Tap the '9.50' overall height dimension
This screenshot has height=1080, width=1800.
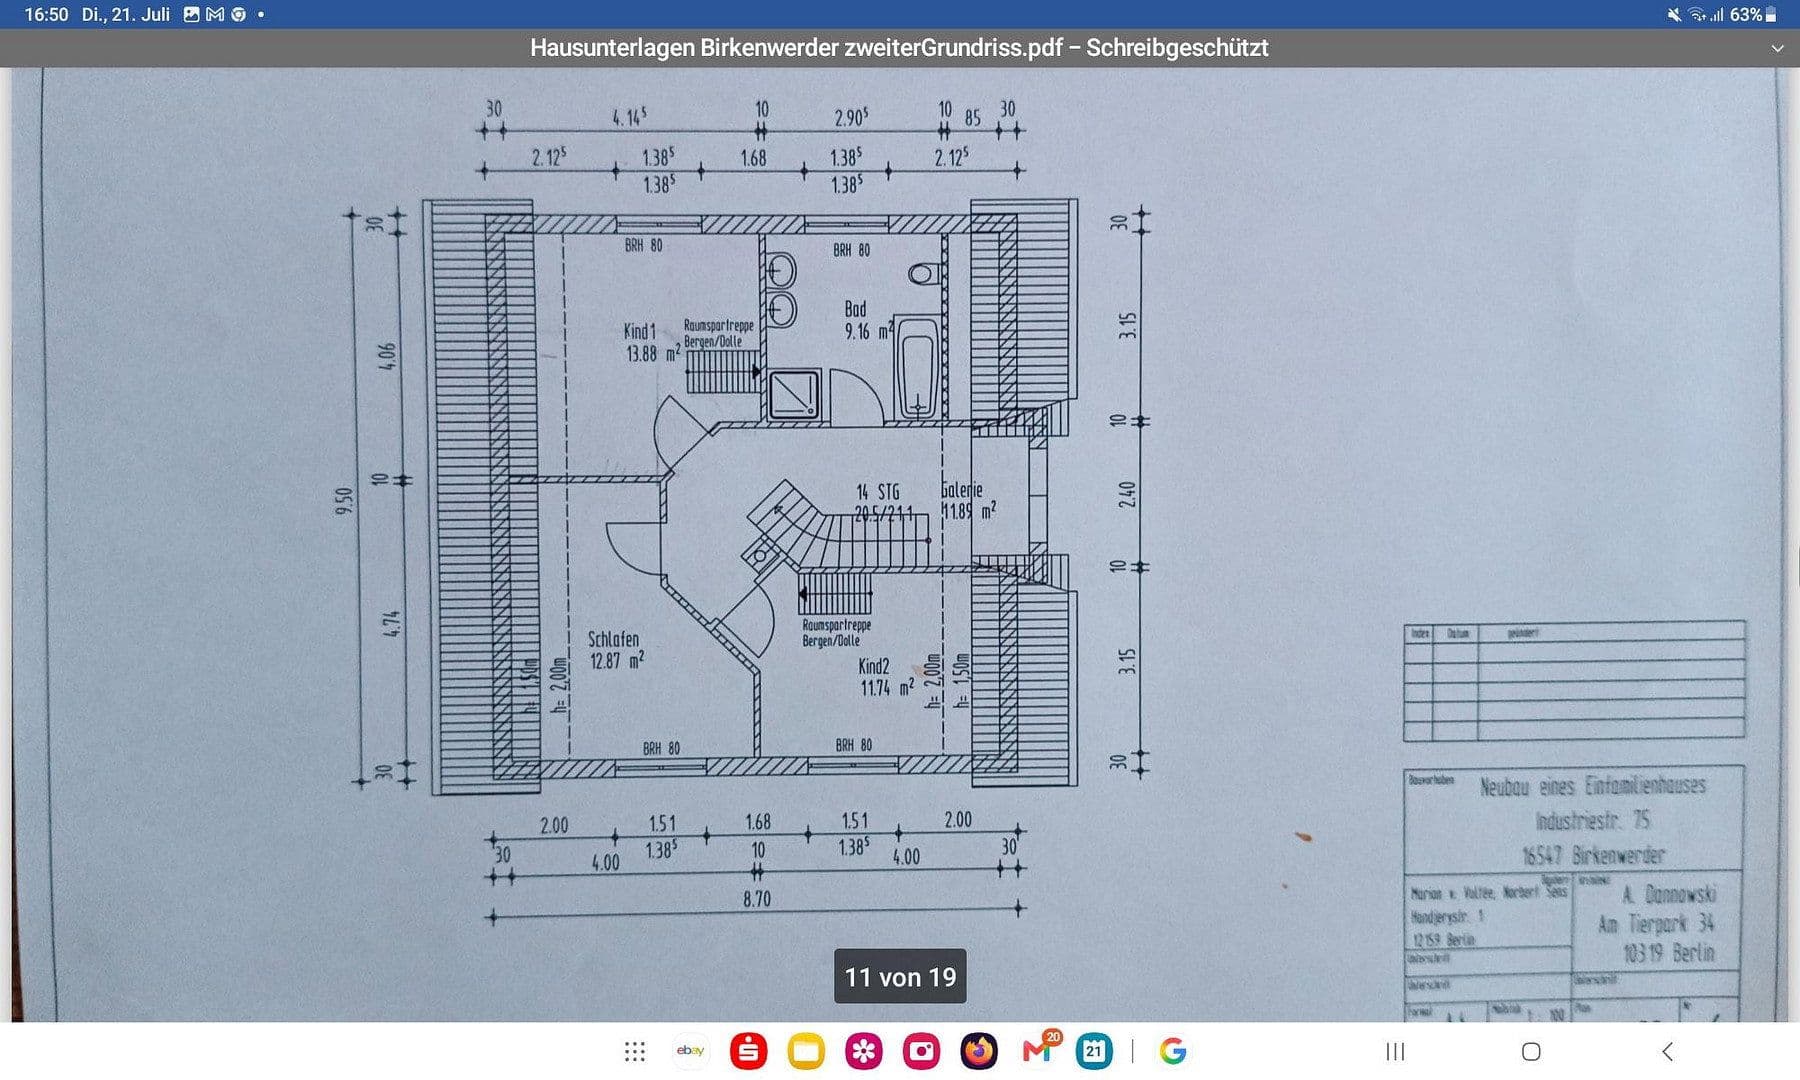[345, 501]
